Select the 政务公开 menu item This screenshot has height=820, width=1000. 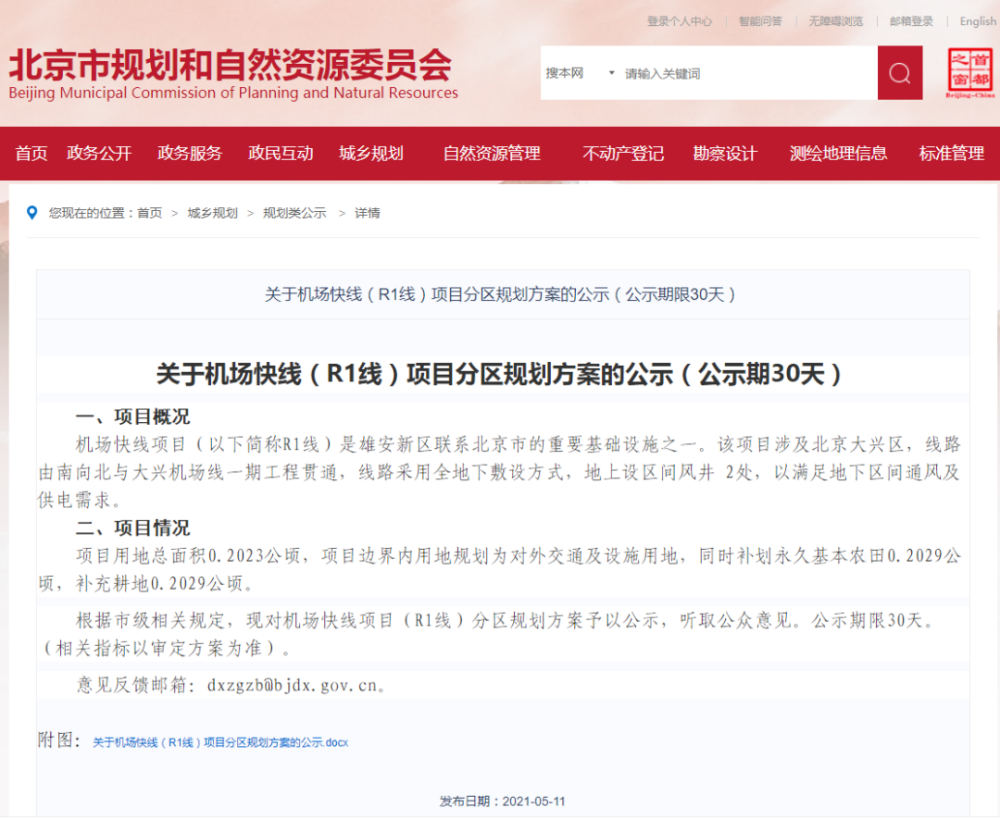[x=99, y=154]
